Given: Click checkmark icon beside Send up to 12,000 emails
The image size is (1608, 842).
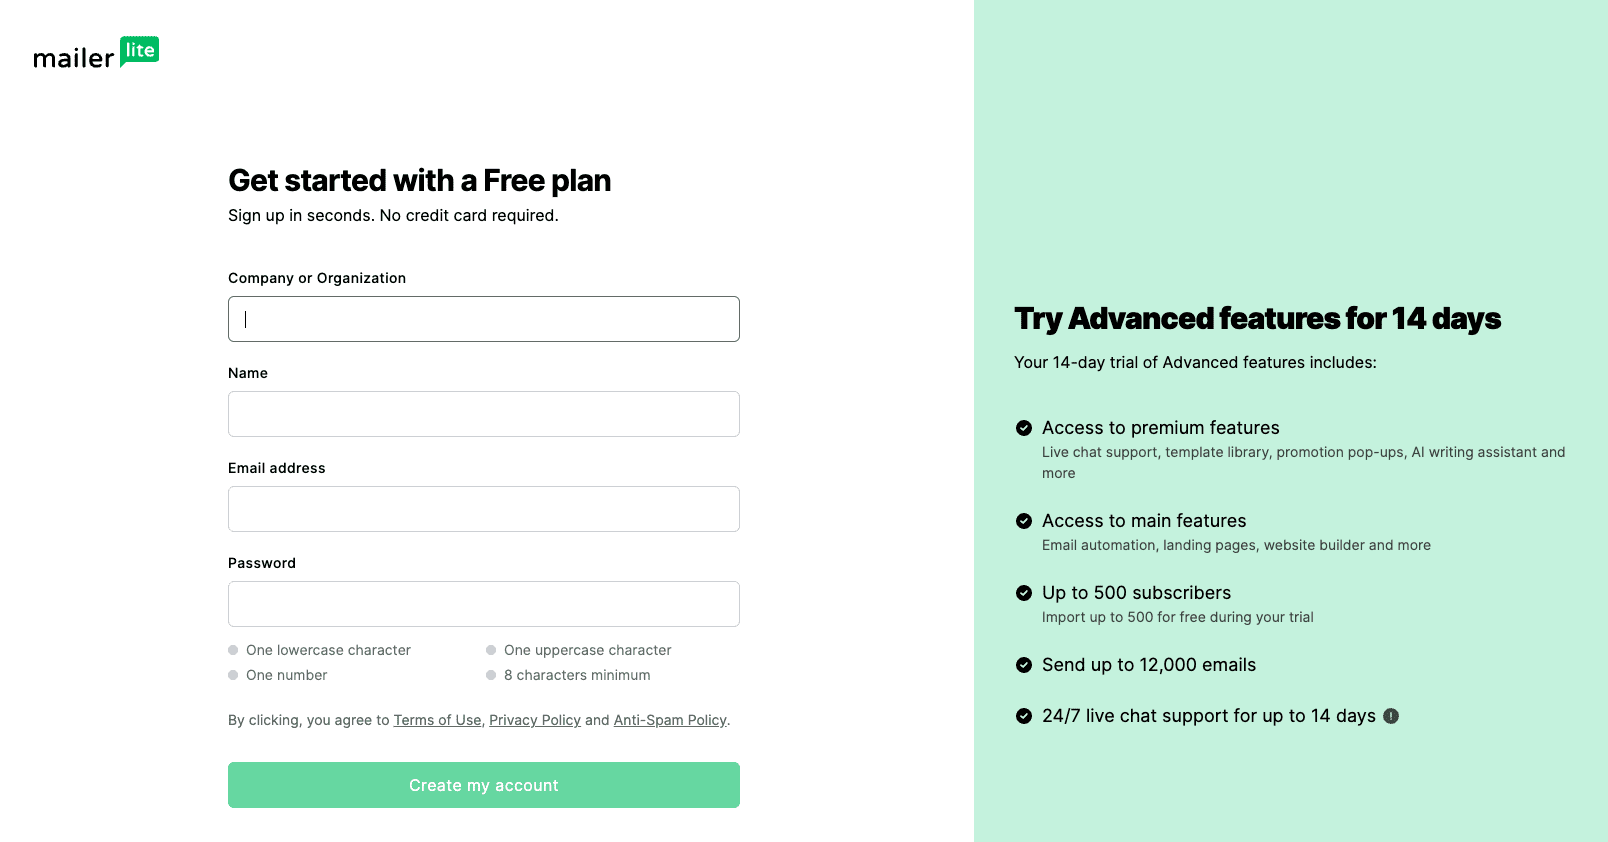Looking at the screenshot, I should [1024, 665].
